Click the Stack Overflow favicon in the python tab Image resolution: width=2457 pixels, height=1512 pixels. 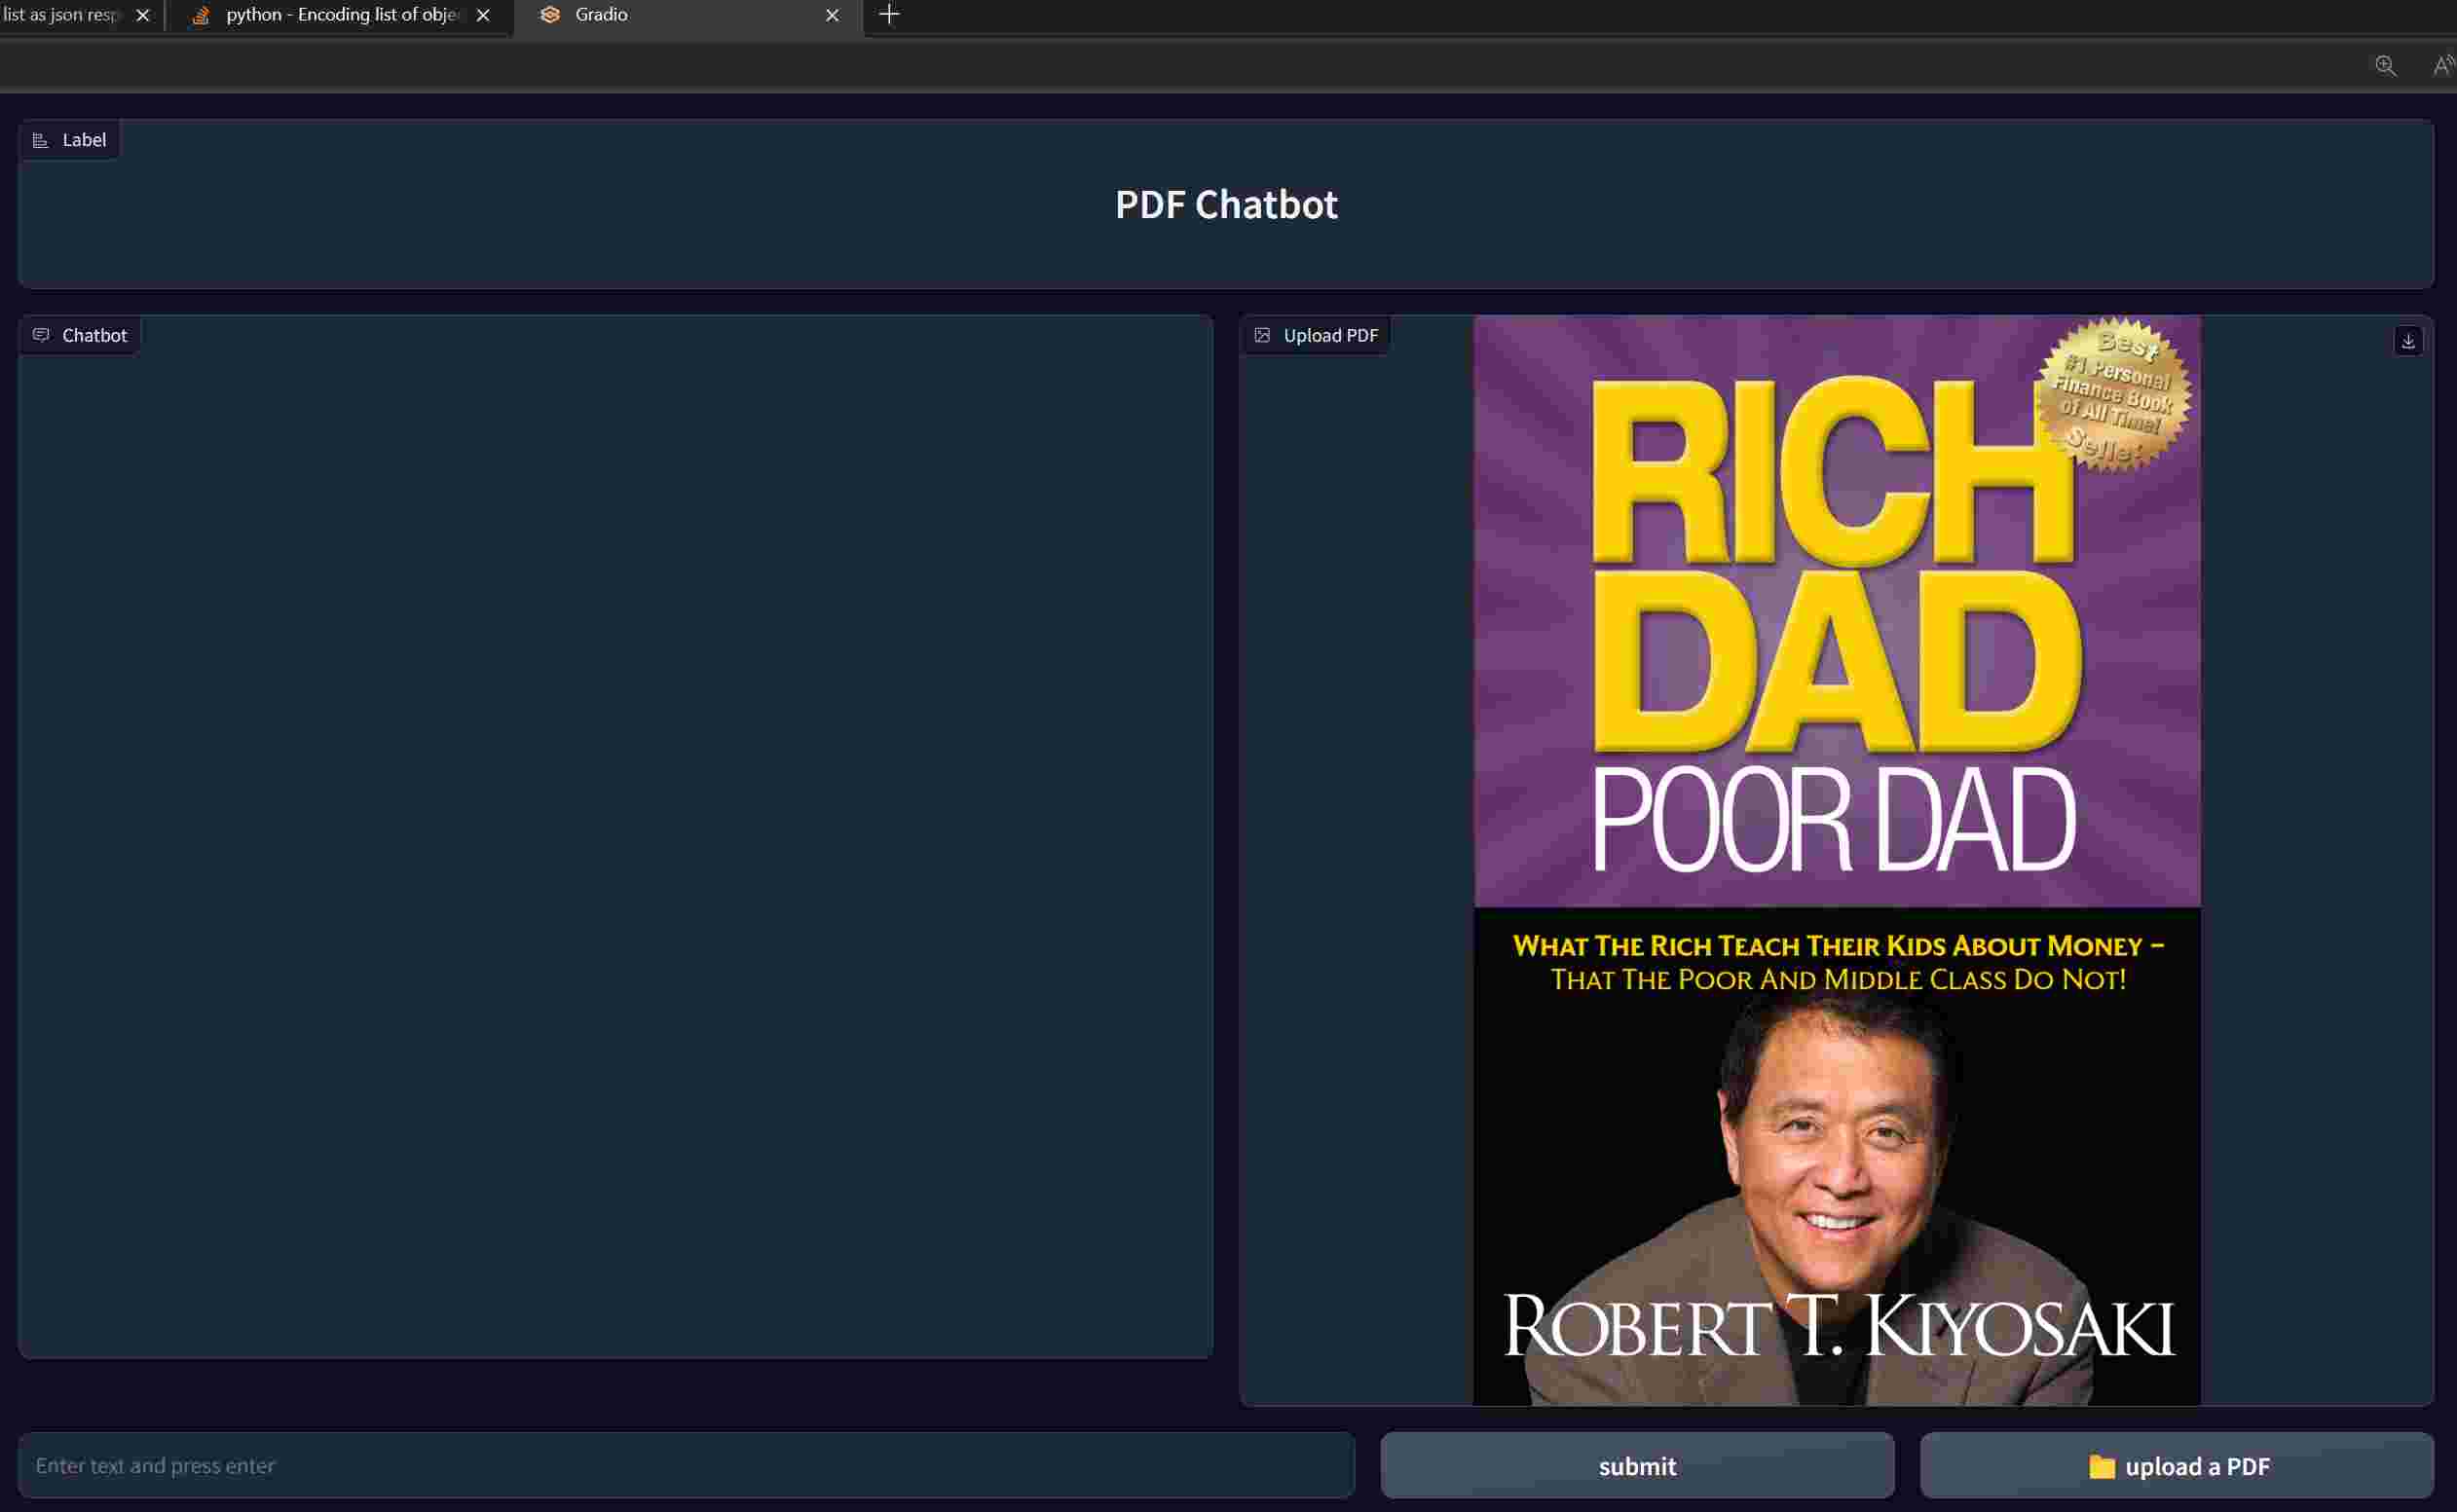200,15
